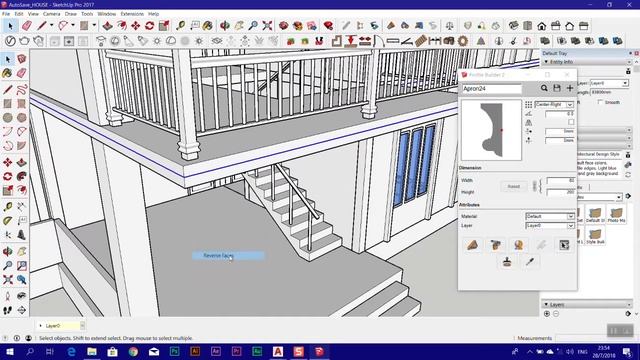Toggle the mirror profile checkbox
This screenshot has height=360, width=640.
571,122
